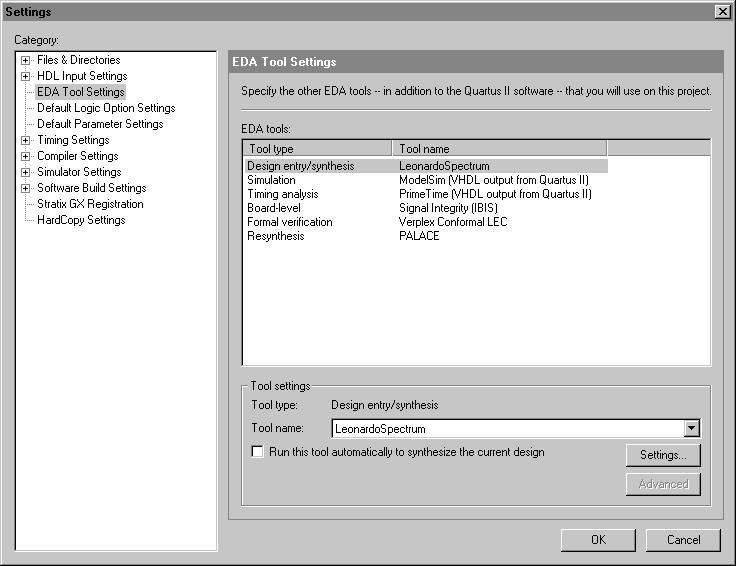Viewport: 736px width, 566px height.
Task: Open the Tool name dropdown arrow
Action: [690, 429]
